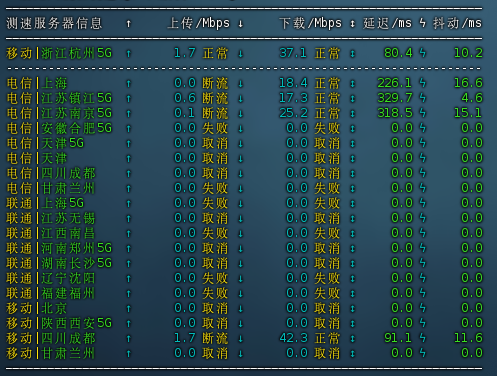Select server name 江苏无锡
The height and width of the screenshot is (376, 497).
68,218
